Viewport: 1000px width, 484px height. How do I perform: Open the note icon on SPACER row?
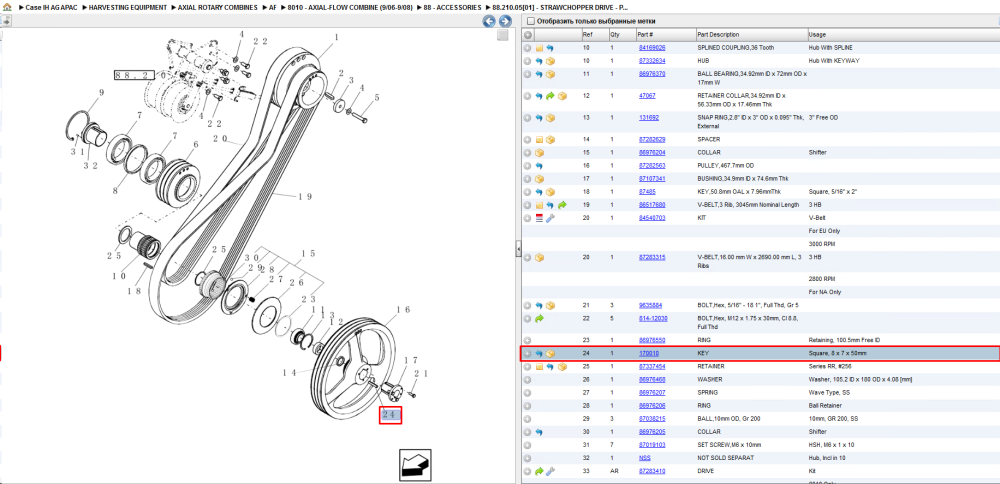(x=539, y=139)
